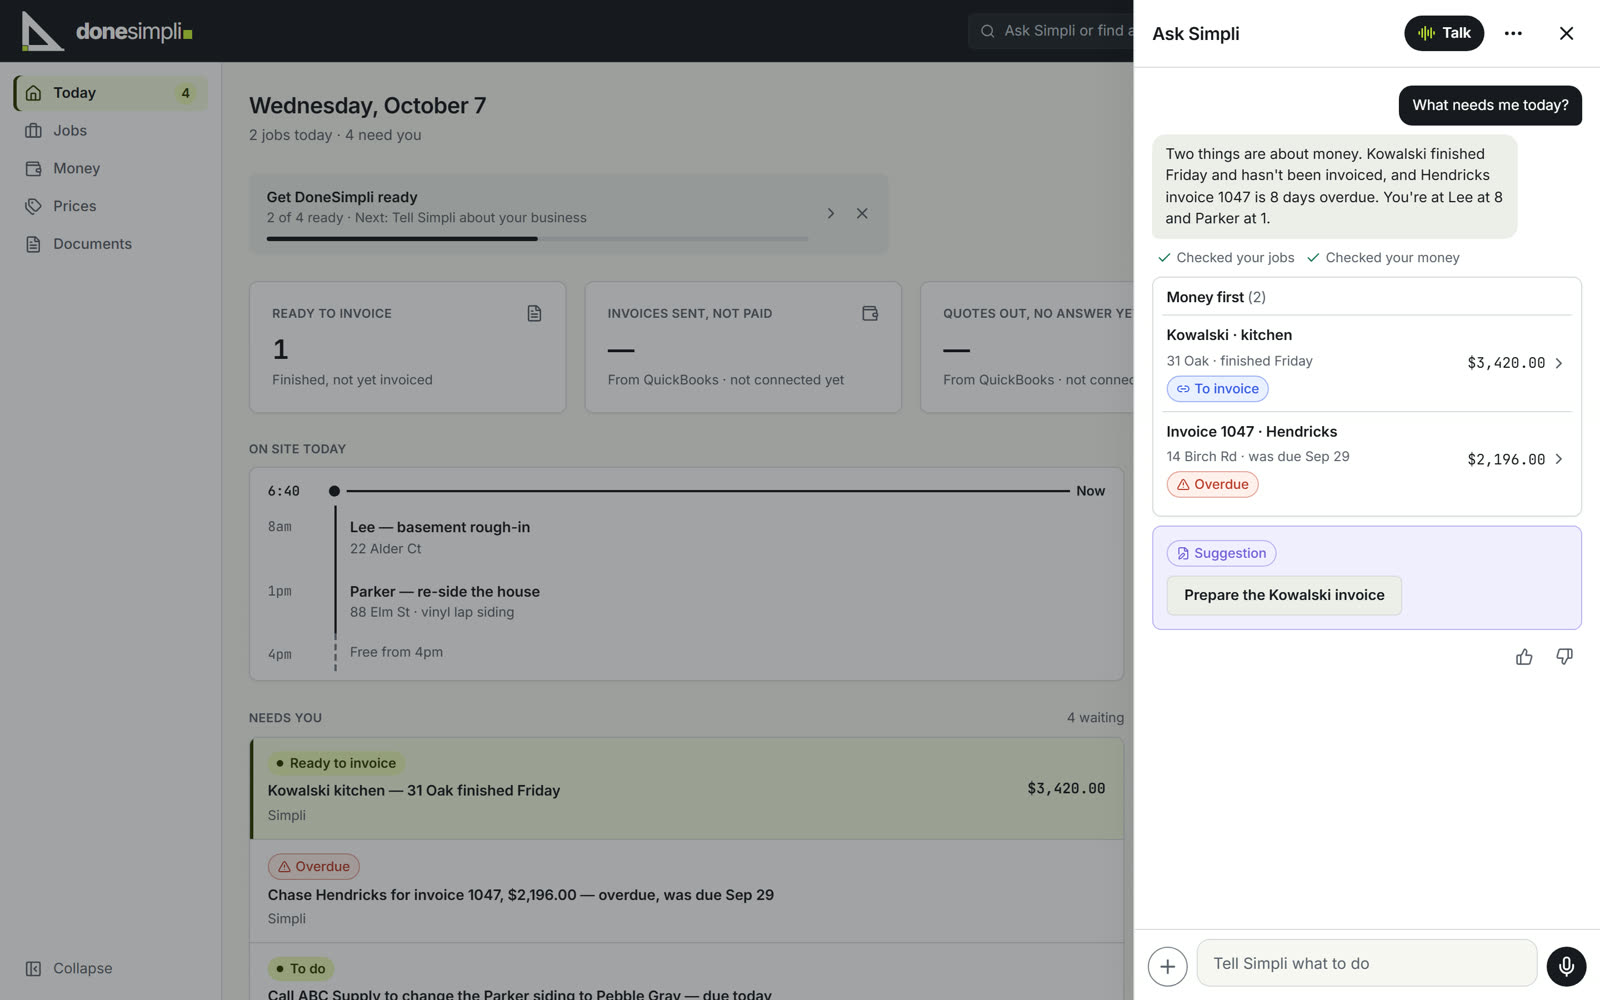
Task: Click Prepare the Kowalski invoice
Action: coord(1284,595)
